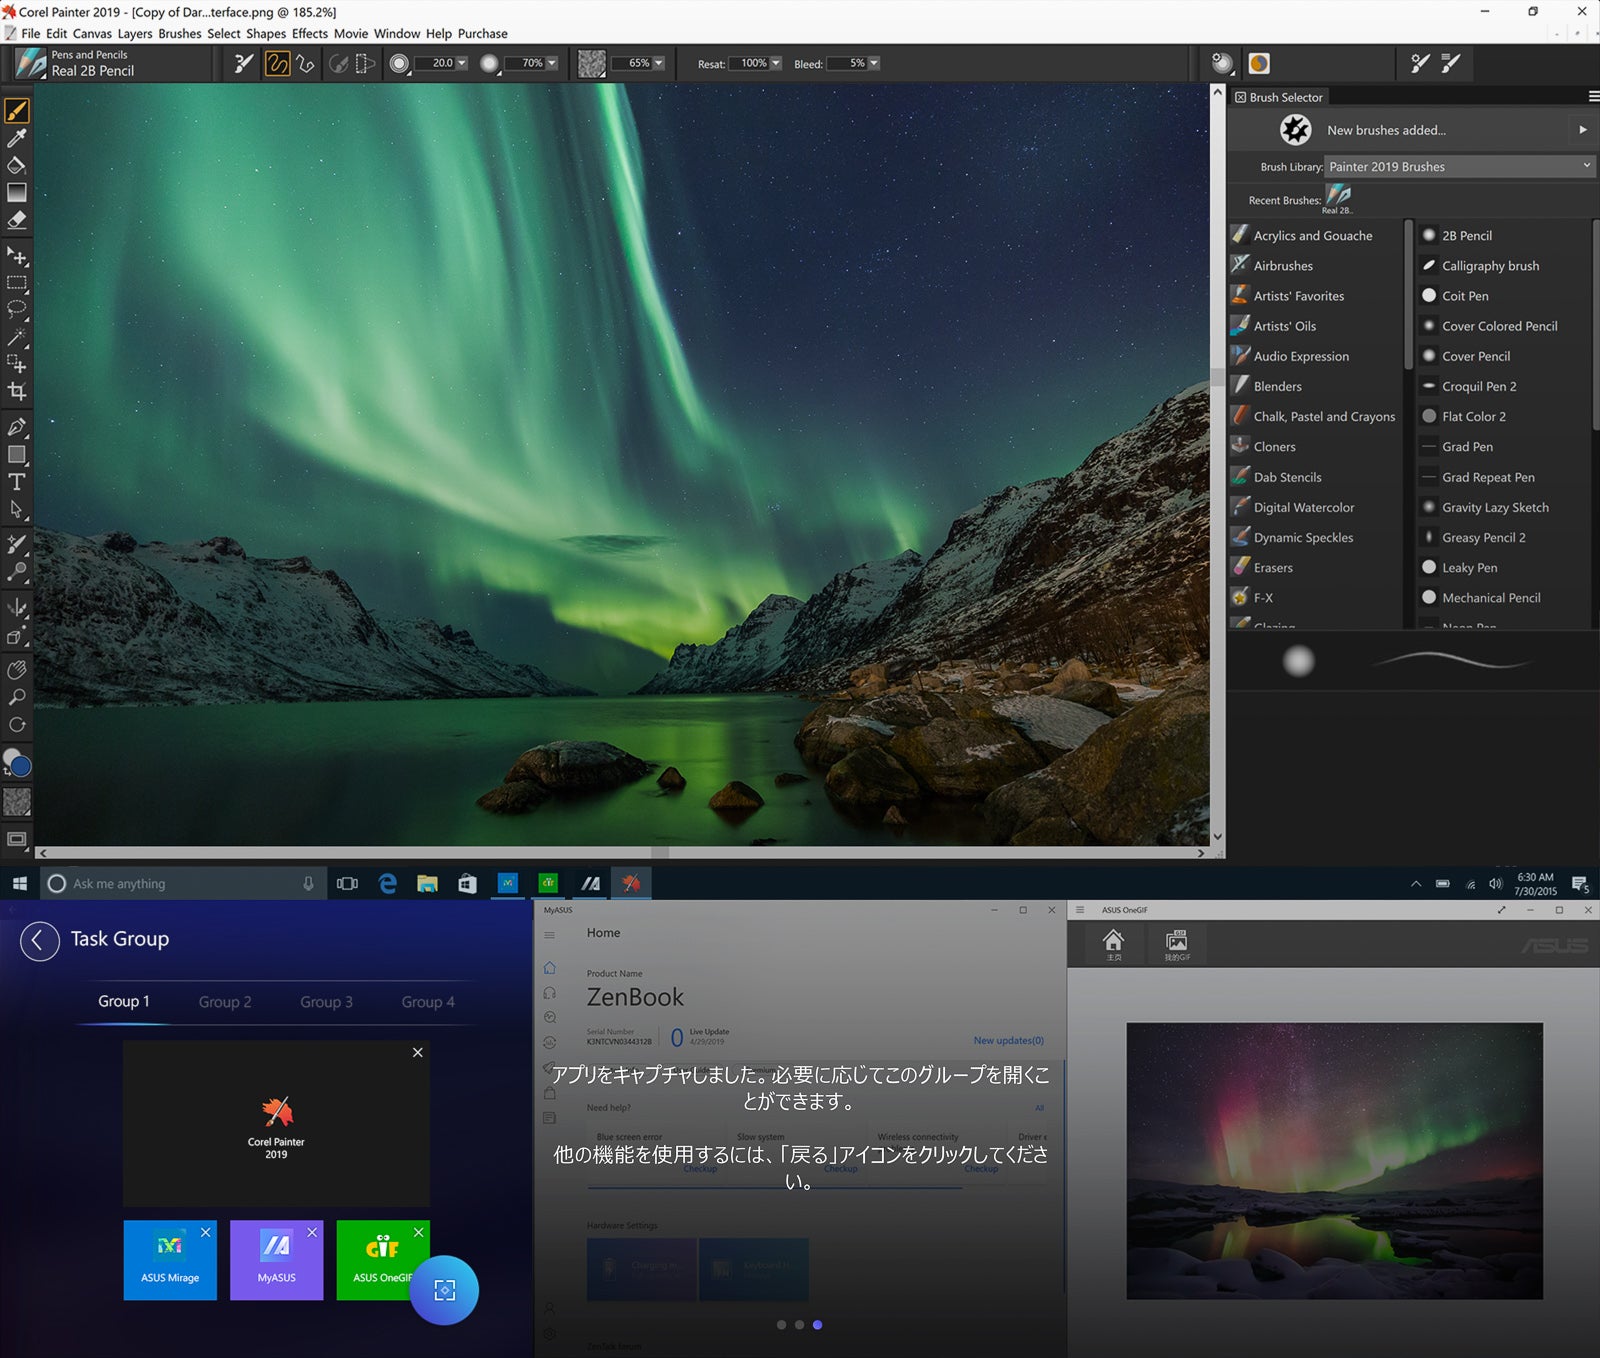Switch to Group 2 tab in Task Group
This screenshot has height=1358, width=1600.
point(225,1002)
